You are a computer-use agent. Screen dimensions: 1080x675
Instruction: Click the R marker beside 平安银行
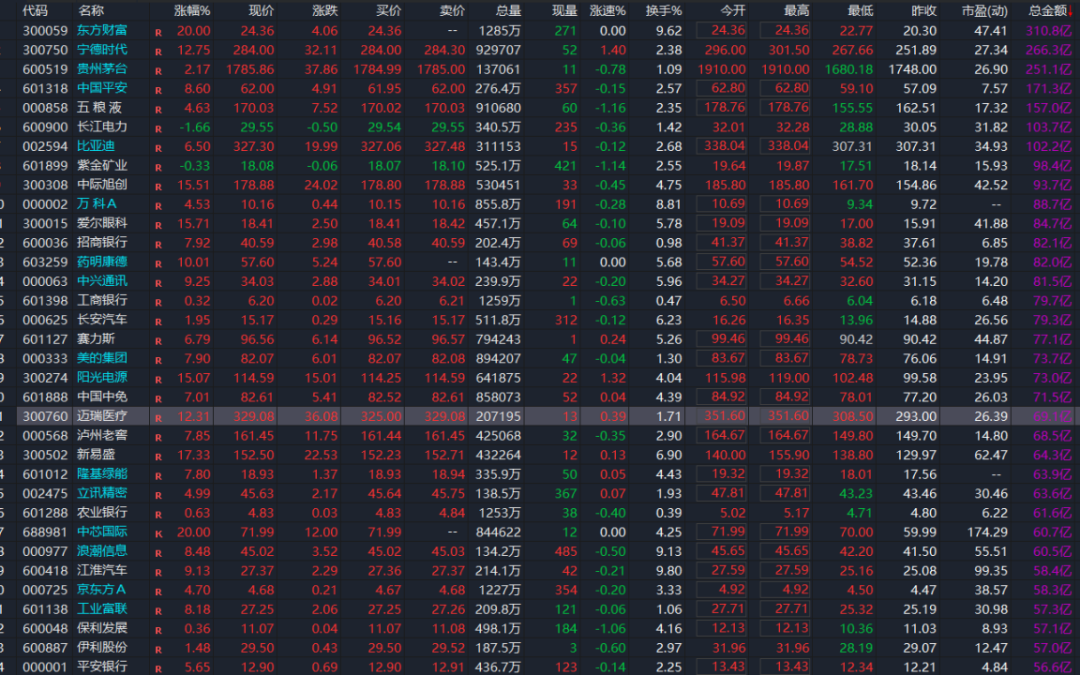coord(158,668)
